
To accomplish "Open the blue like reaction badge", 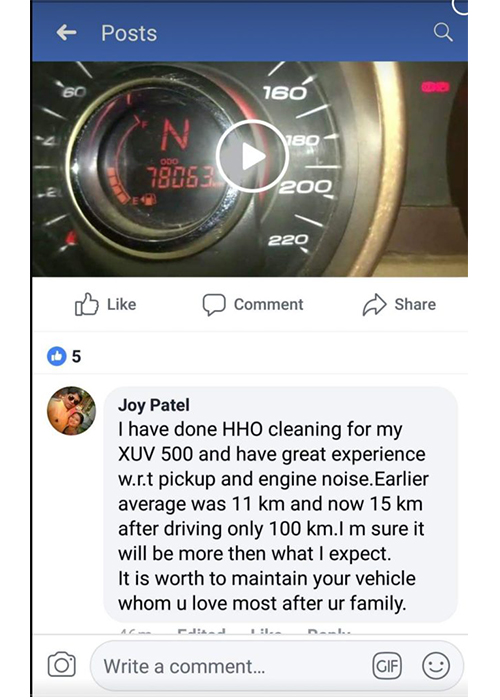I will (57, 356).
